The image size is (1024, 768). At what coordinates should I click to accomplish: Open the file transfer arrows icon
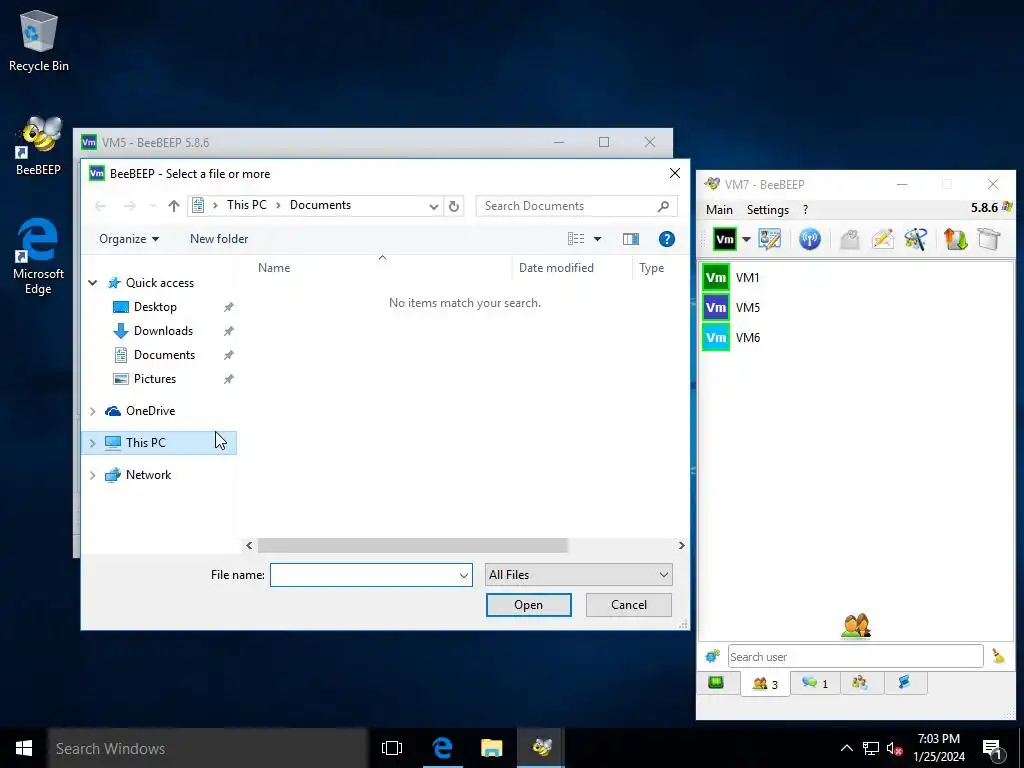pos(955,239)
